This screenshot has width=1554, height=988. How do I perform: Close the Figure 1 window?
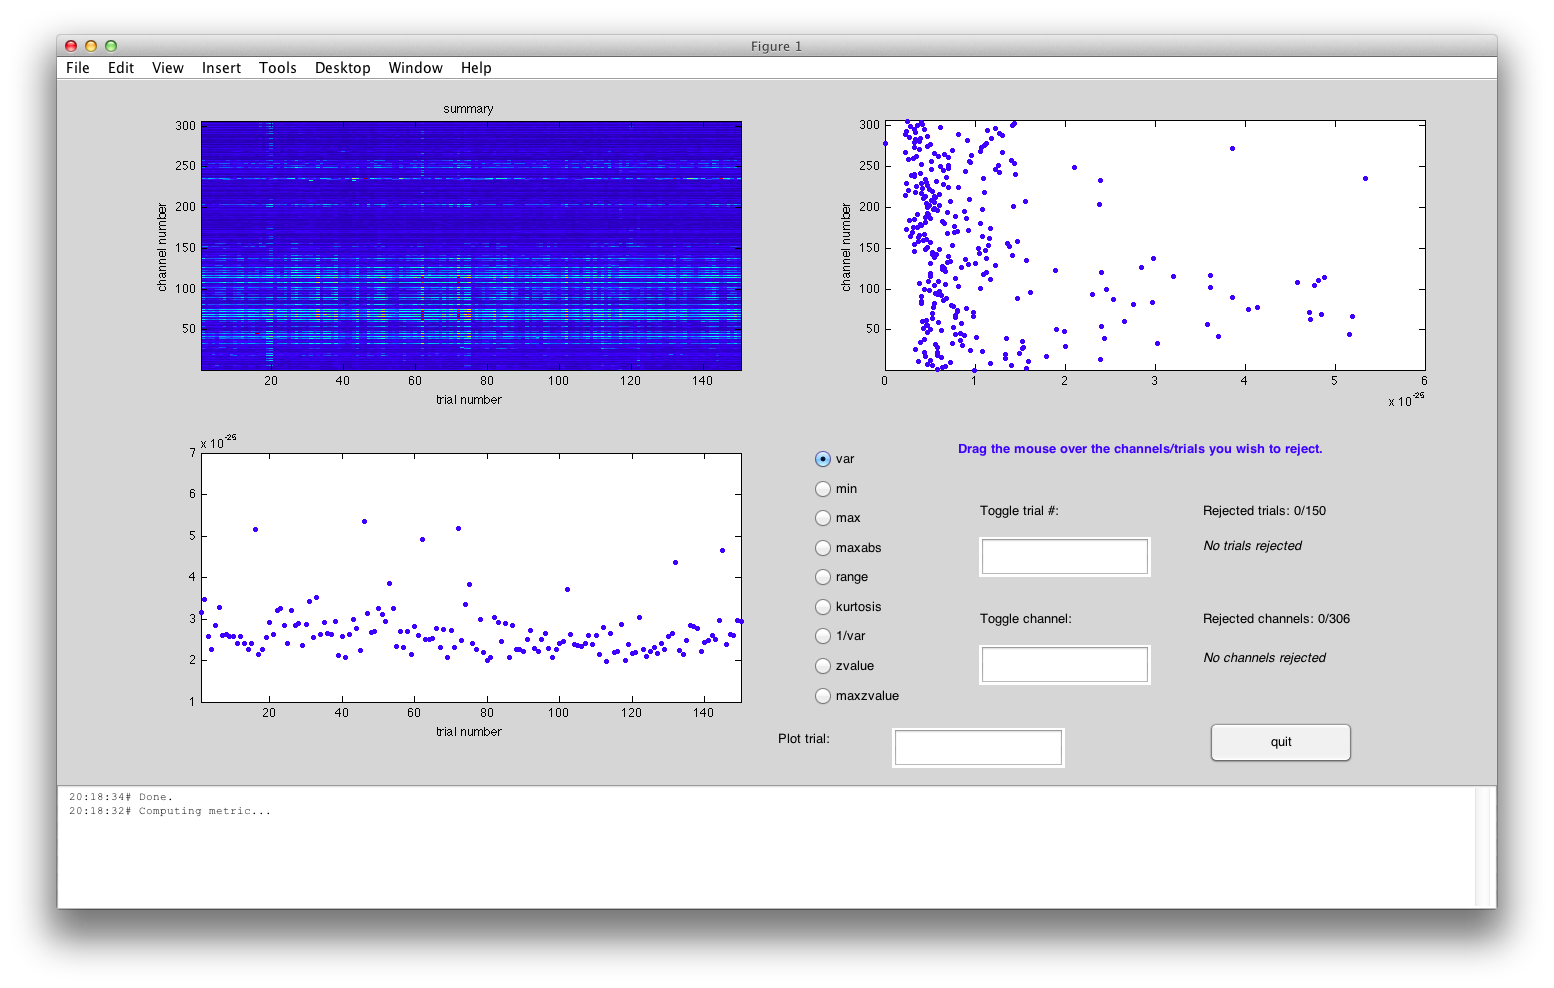click(x=71, y=46)
